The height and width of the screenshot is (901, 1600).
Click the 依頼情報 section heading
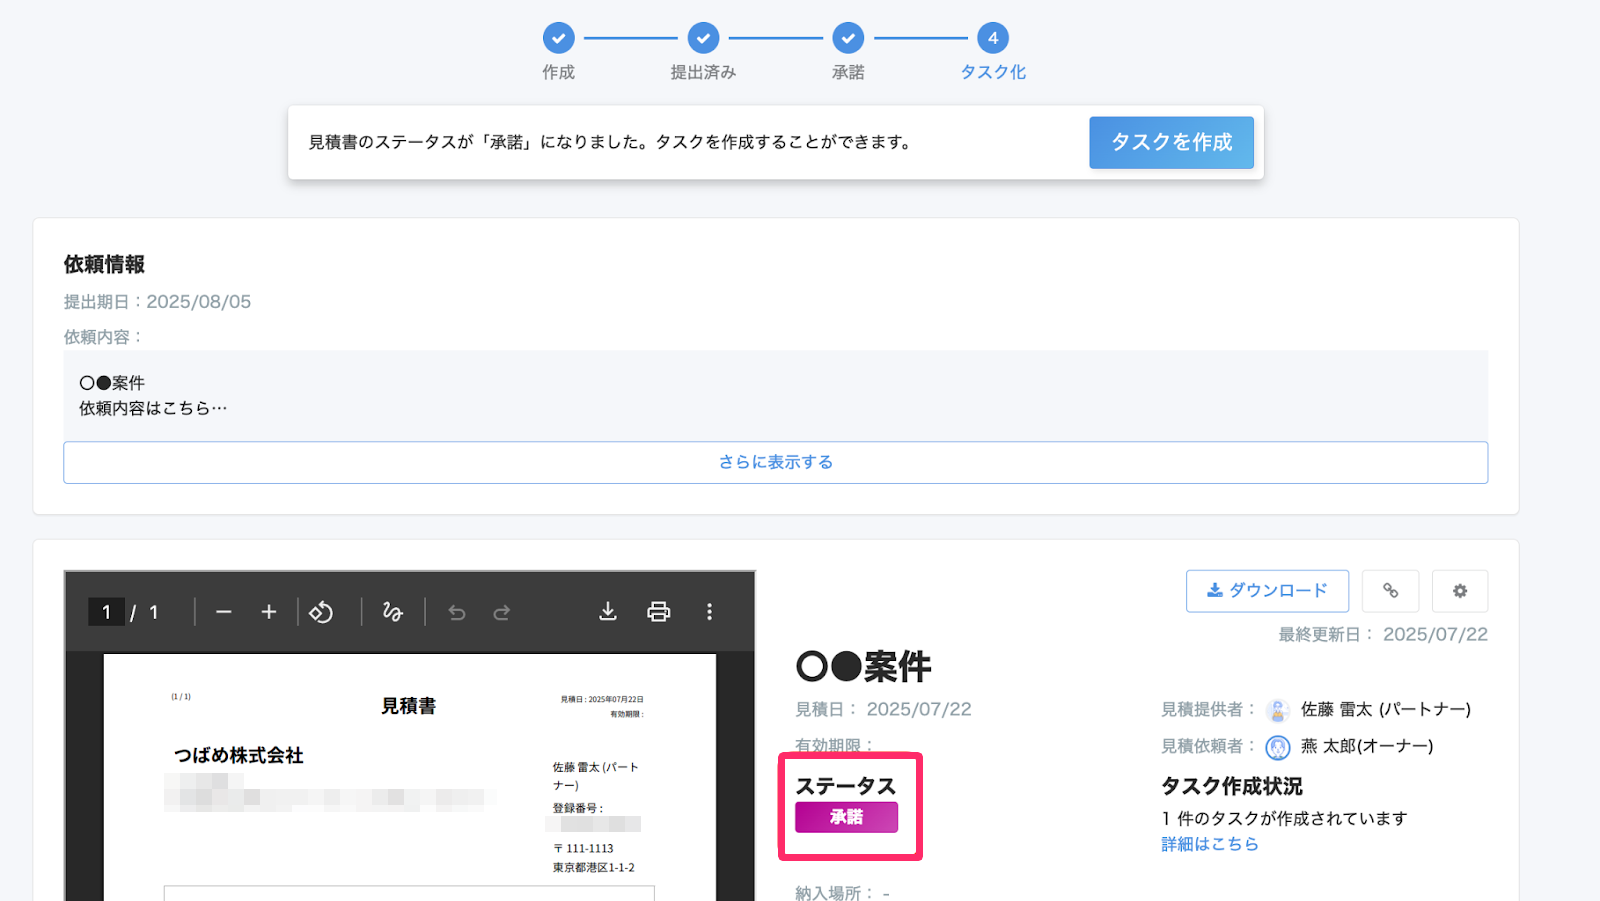(104, 264)
